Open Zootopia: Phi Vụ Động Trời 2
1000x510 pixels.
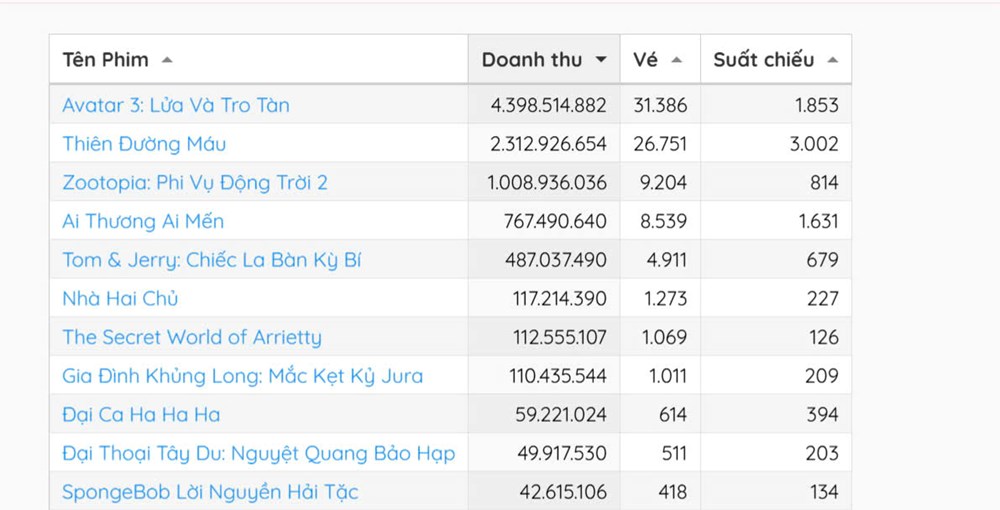(x=195, y=183)
